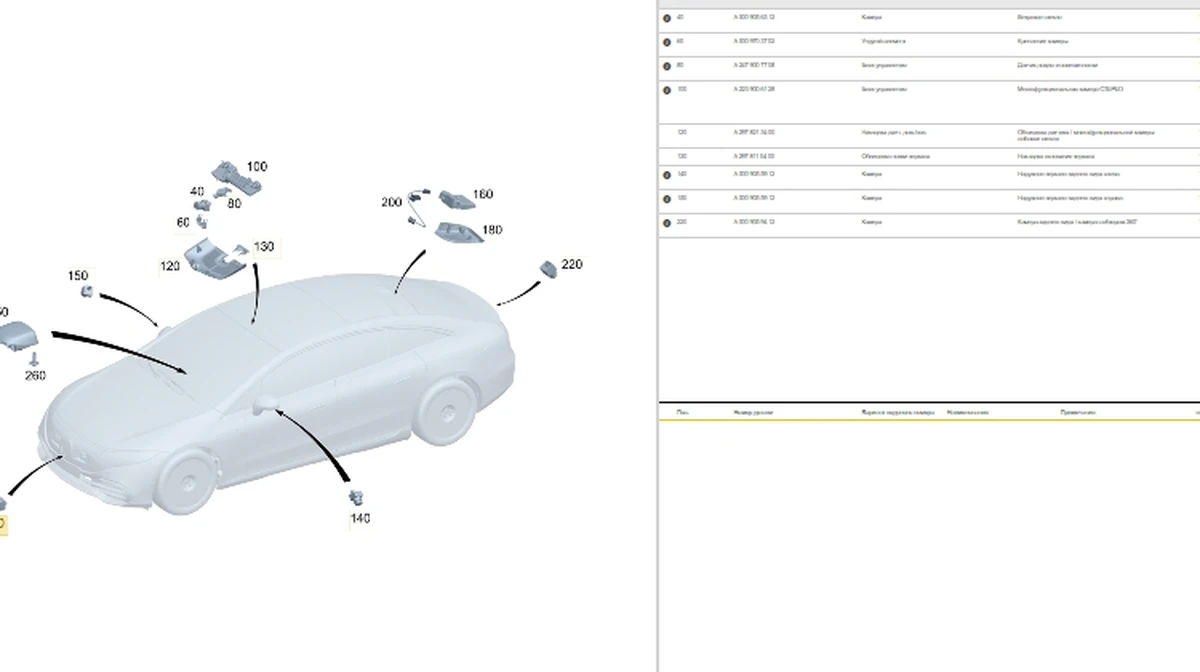This screenshot has height=672, width=1200.
Task: Click the 260 callout under the screw
Action: [35, 376]
